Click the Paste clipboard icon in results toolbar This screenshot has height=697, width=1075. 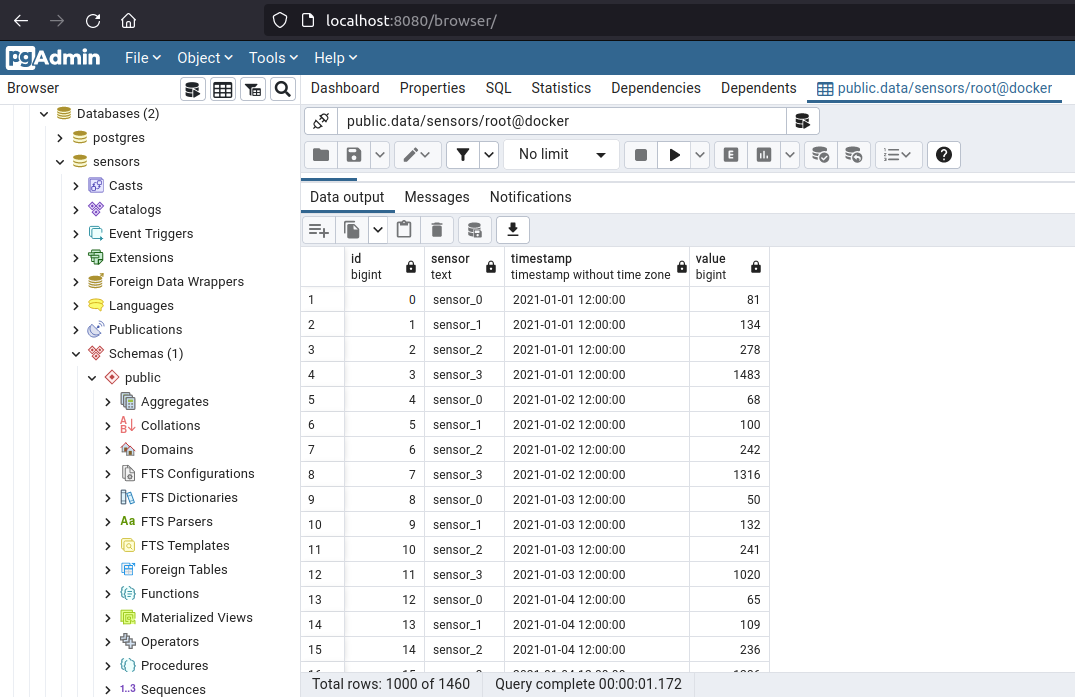pos(404,230)
